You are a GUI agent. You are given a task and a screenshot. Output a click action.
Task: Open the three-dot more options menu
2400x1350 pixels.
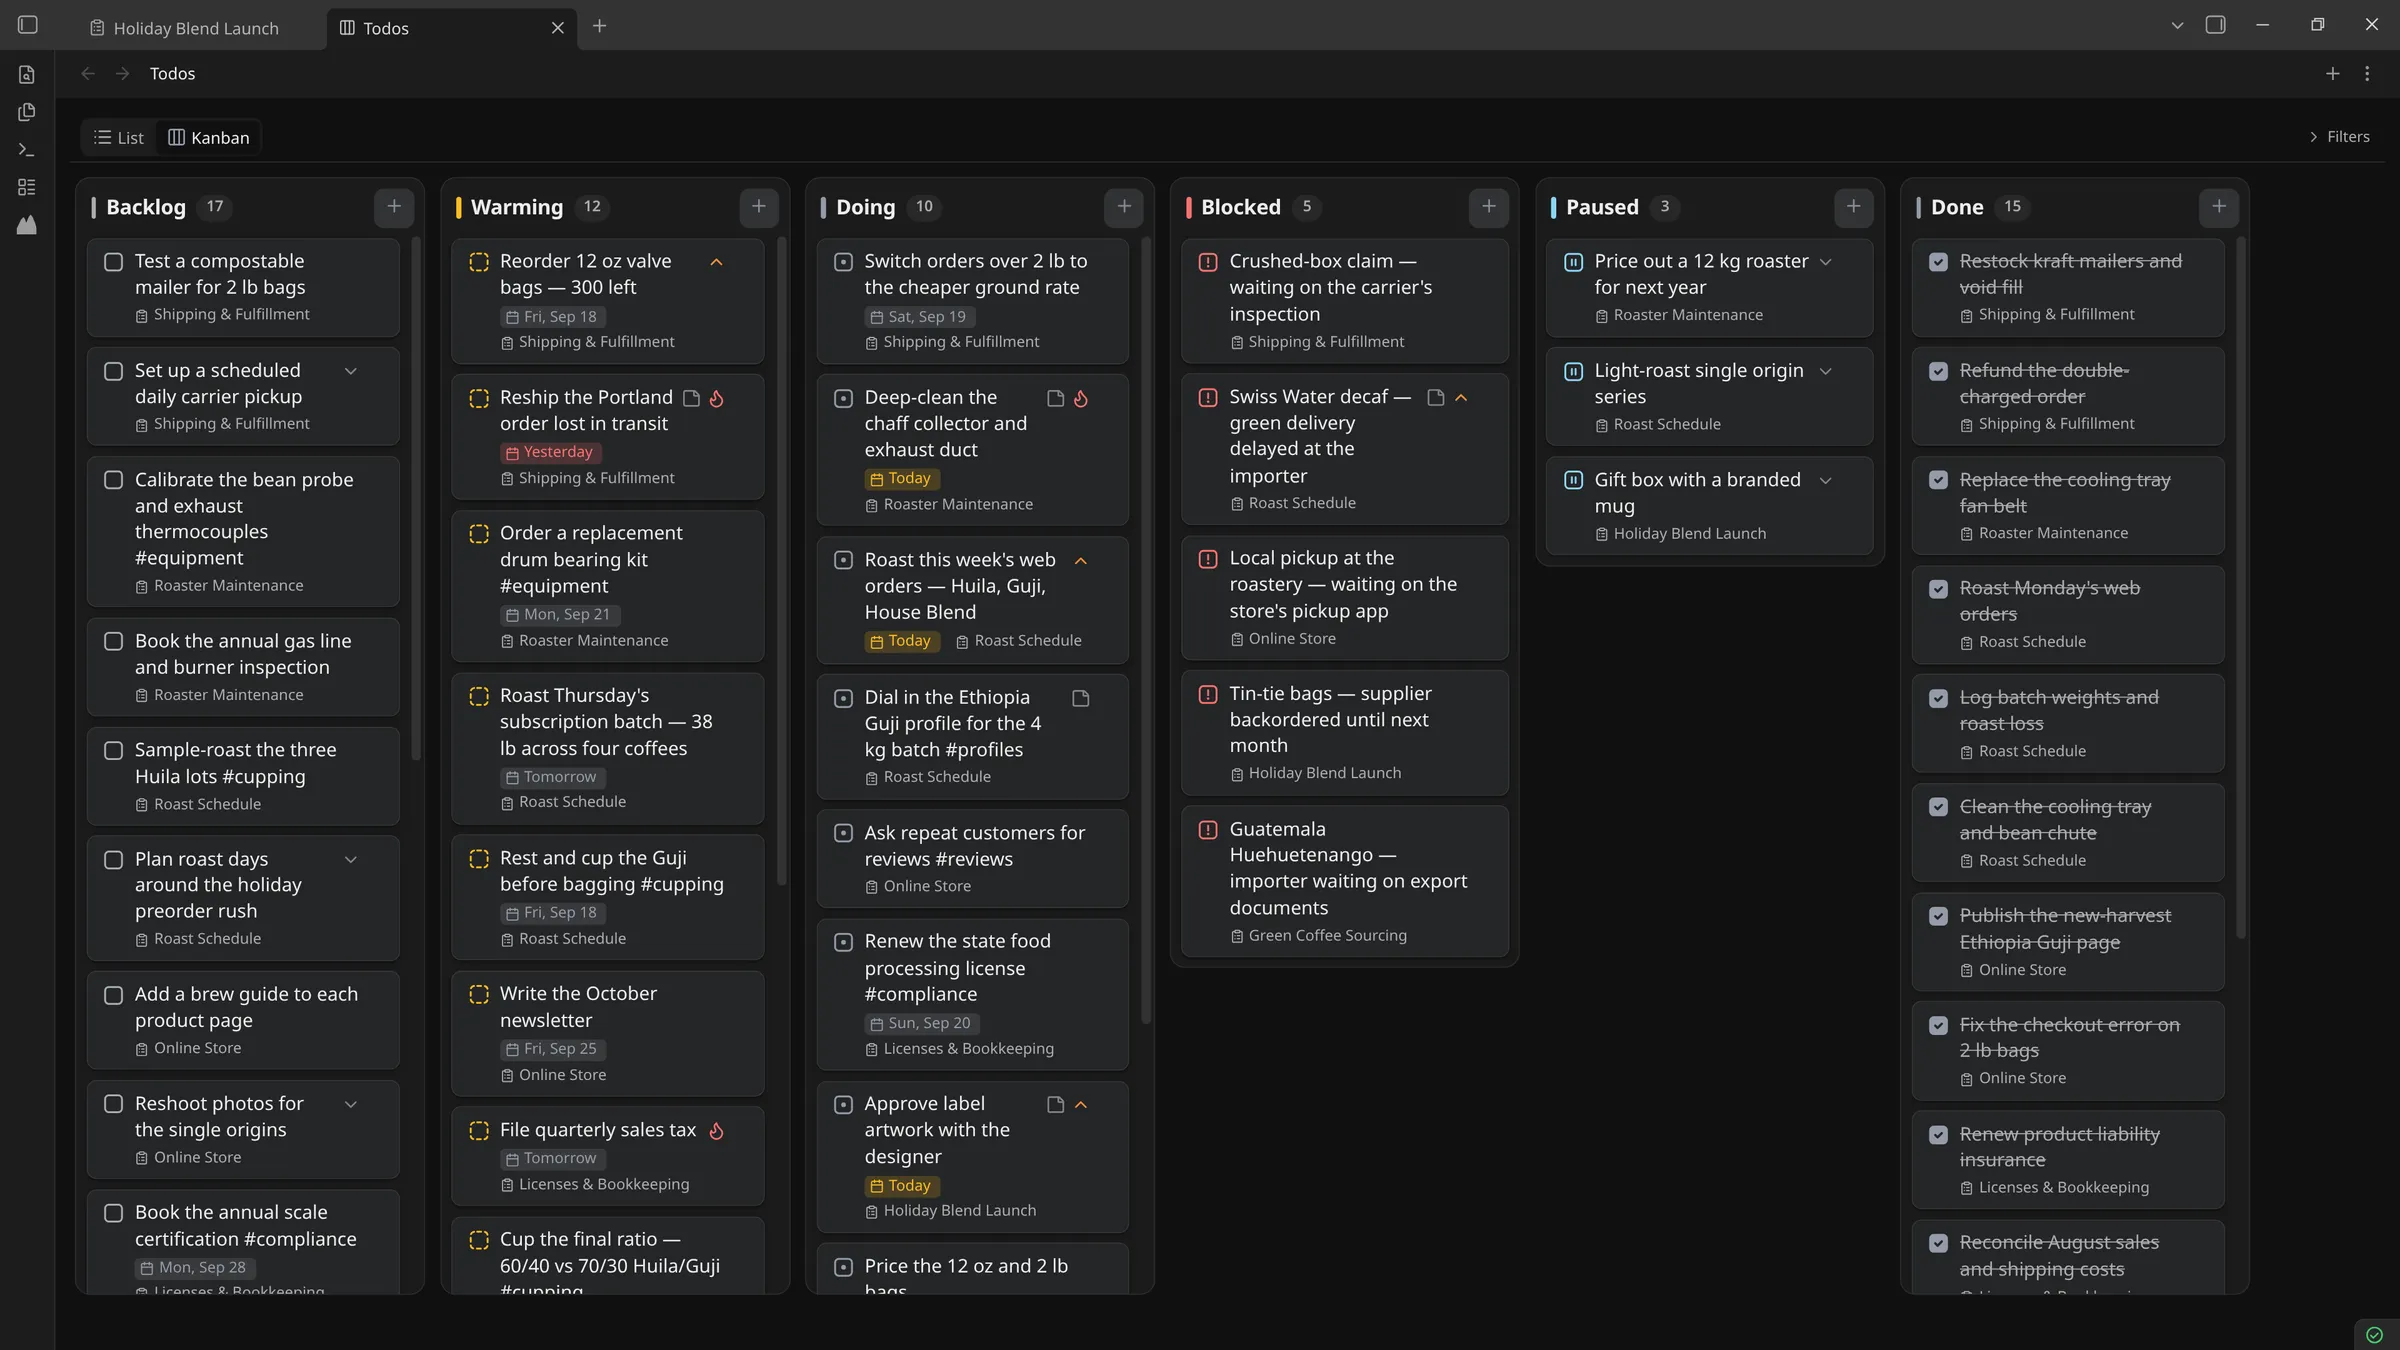click(x=2367, y=74)
